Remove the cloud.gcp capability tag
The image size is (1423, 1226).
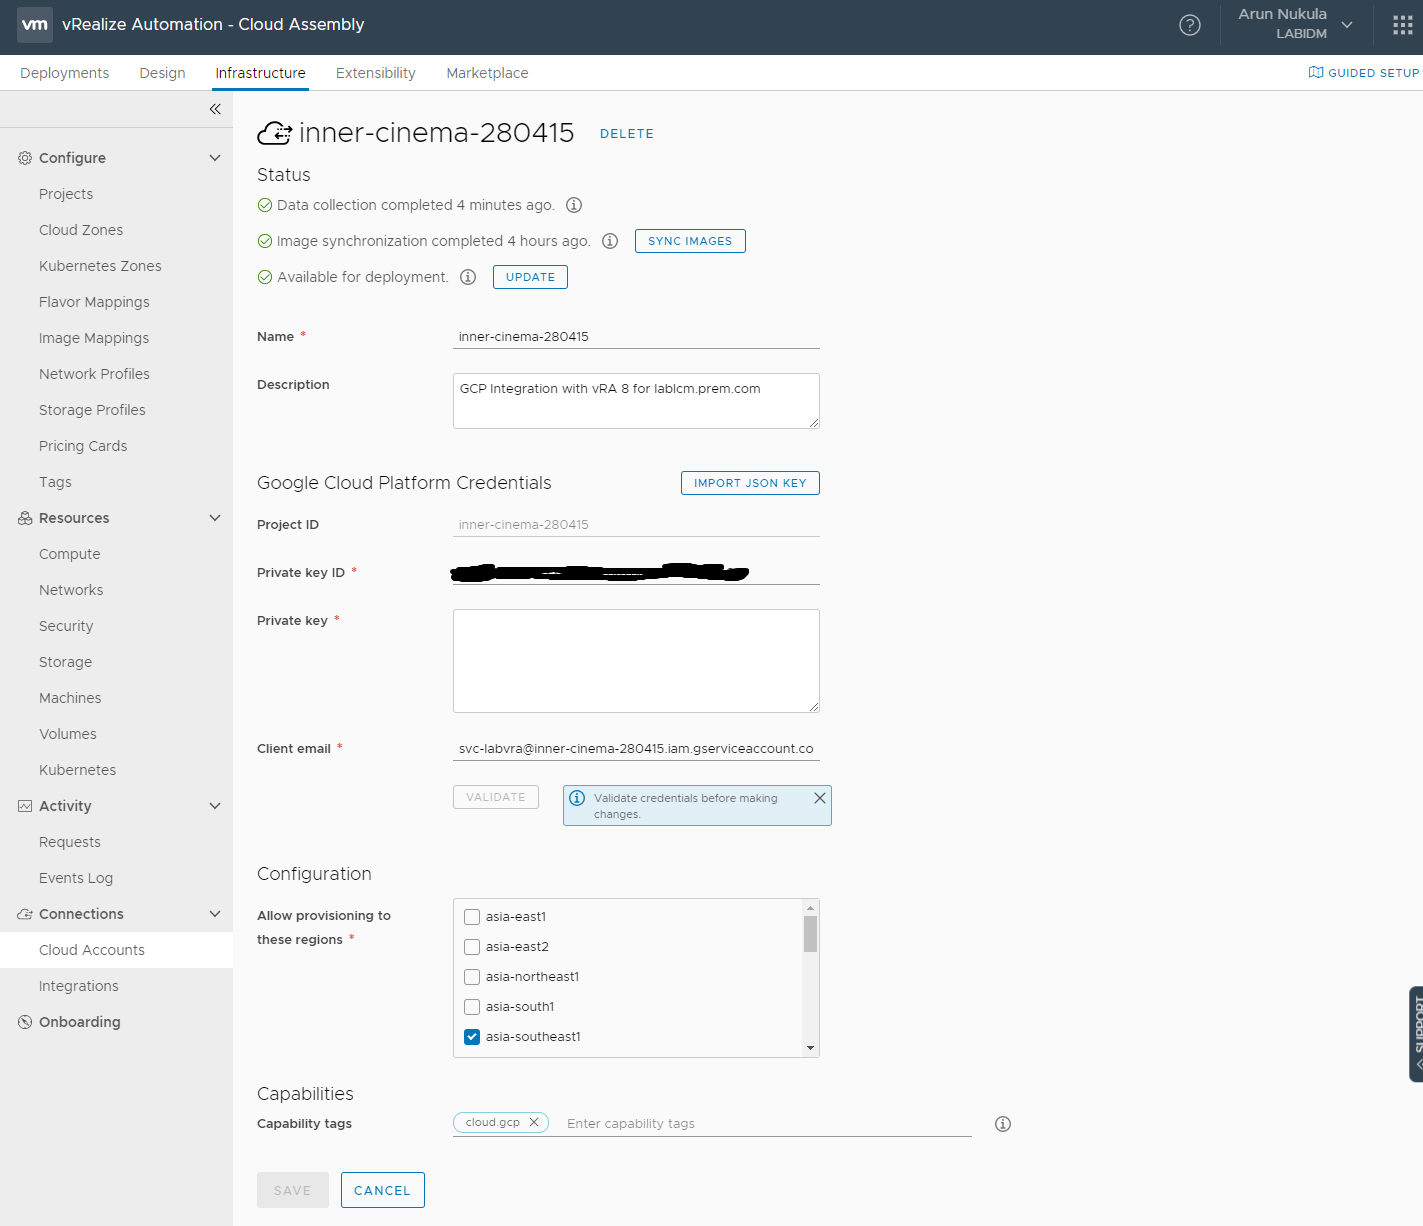point(534,1122)
